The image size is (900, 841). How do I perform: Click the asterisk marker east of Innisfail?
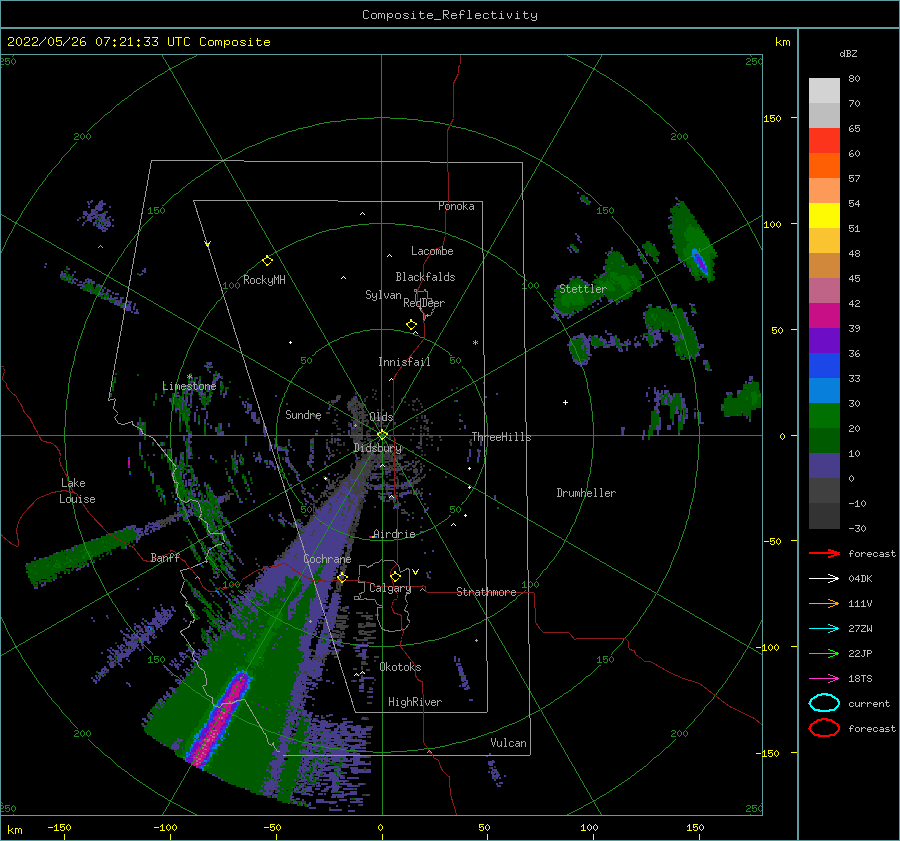475,343
